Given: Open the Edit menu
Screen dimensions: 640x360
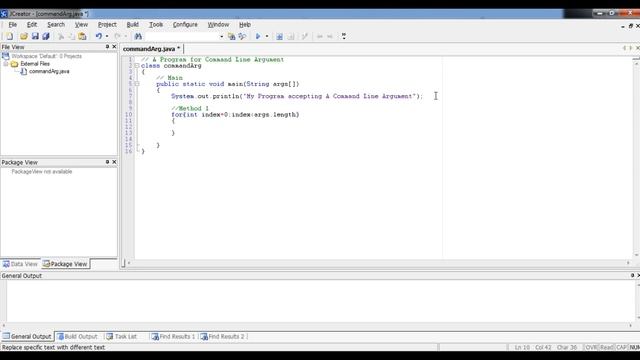Looking at the screenshot, I should click(32, 24).
